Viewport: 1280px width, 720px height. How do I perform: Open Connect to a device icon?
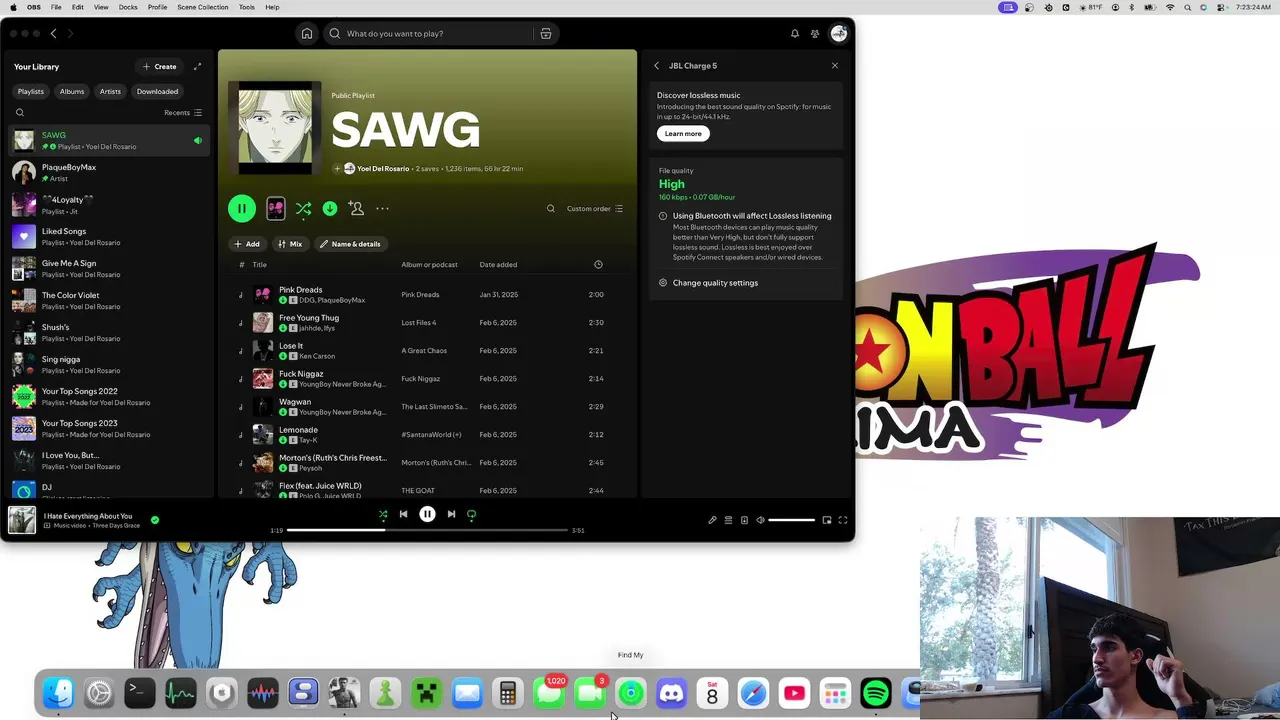(744, 520)
